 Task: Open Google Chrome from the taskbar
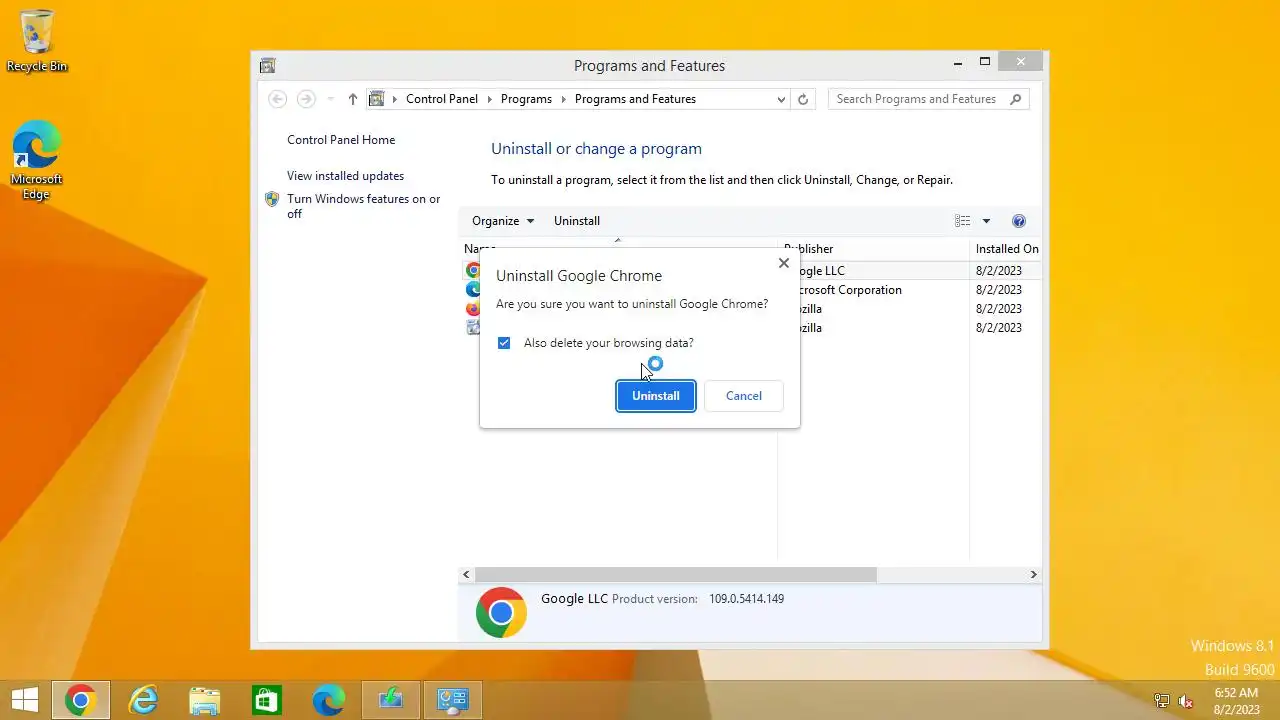coord(81,700)
